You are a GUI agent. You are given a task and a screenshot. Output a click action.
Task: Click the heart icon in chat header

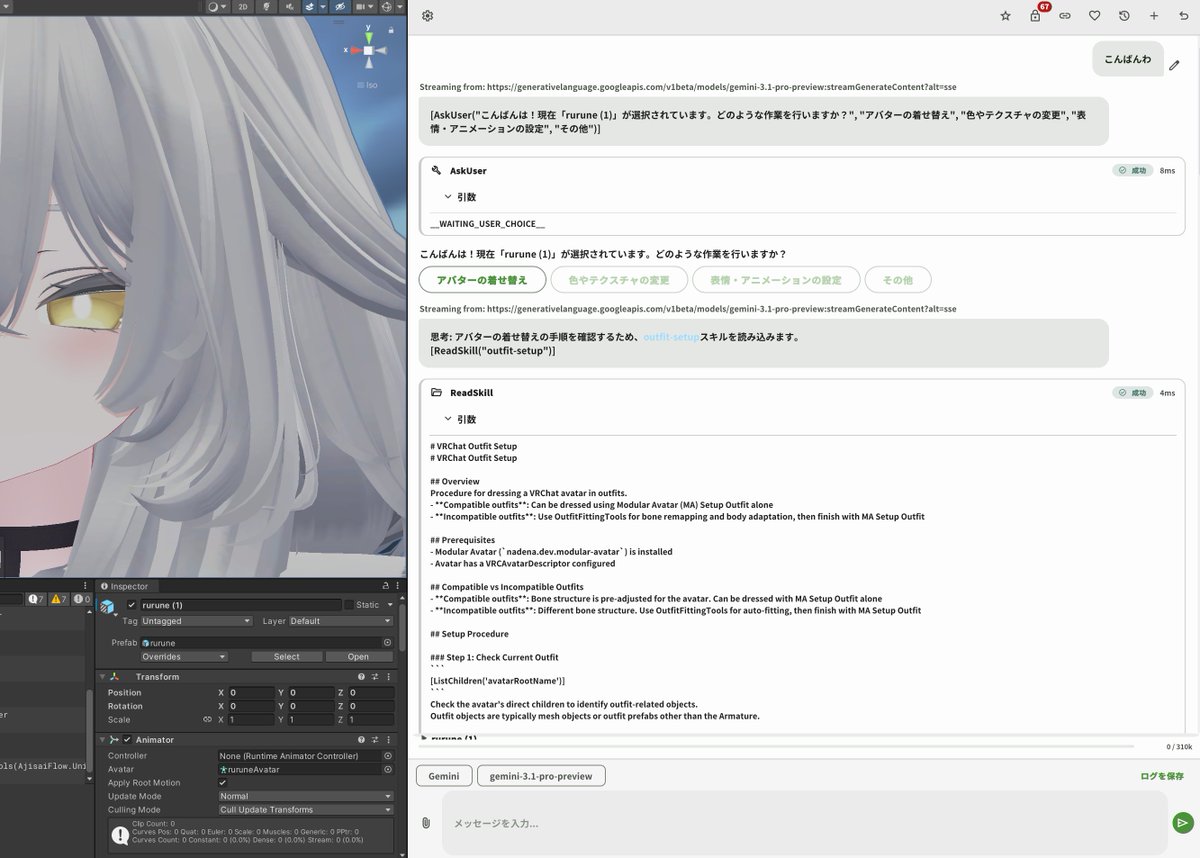pyautogui.click(x=1094, y=16)
